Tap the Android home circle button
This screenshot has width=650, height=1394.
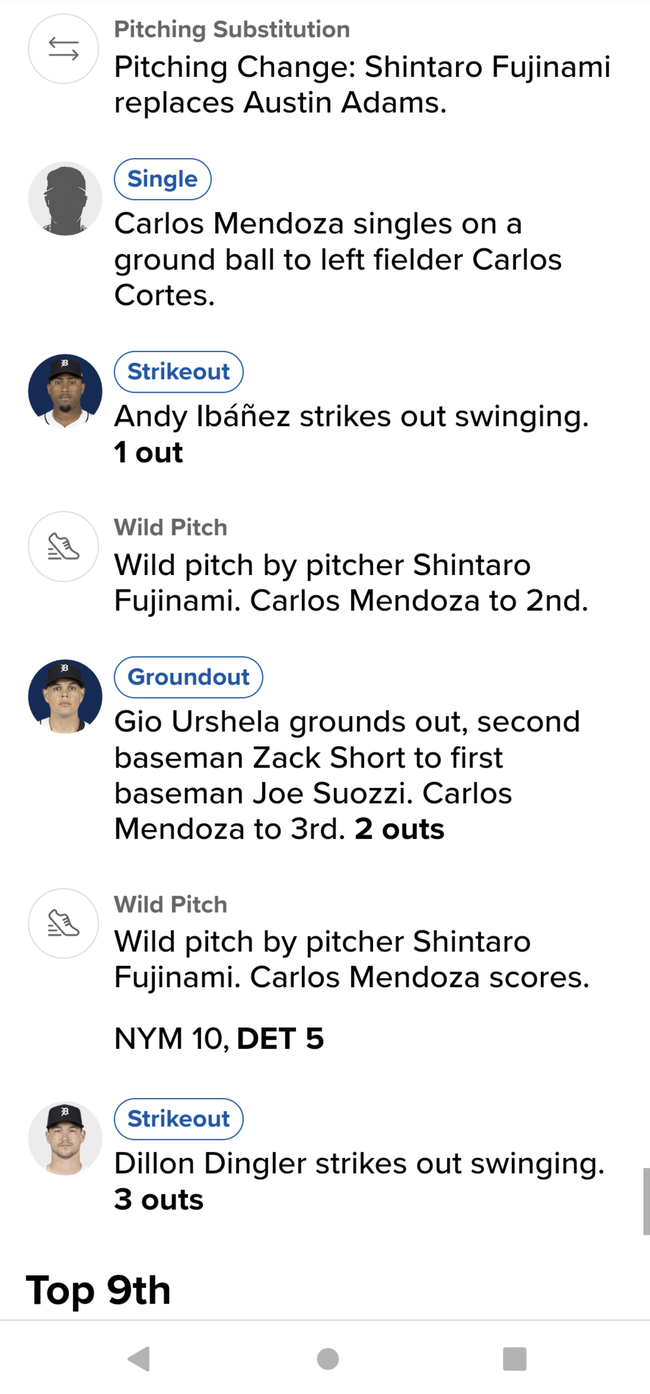click(x=327, y=1358)
